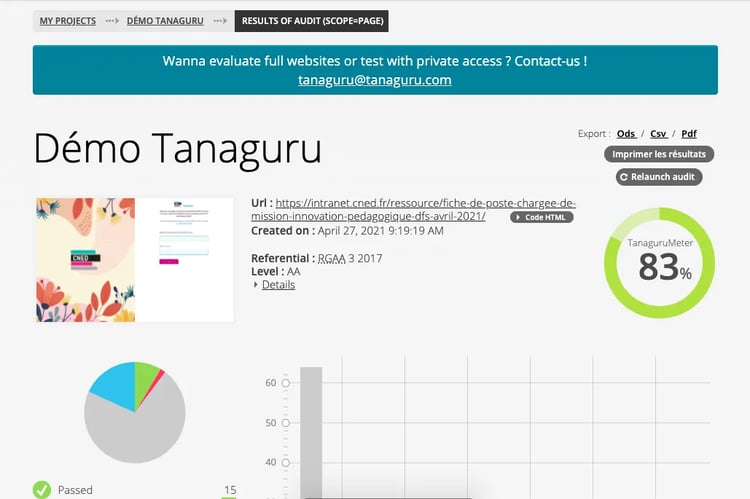Viewport: 750px width, 499px height.
Task: Open the Code HTML panel
Action: [543, 217]
